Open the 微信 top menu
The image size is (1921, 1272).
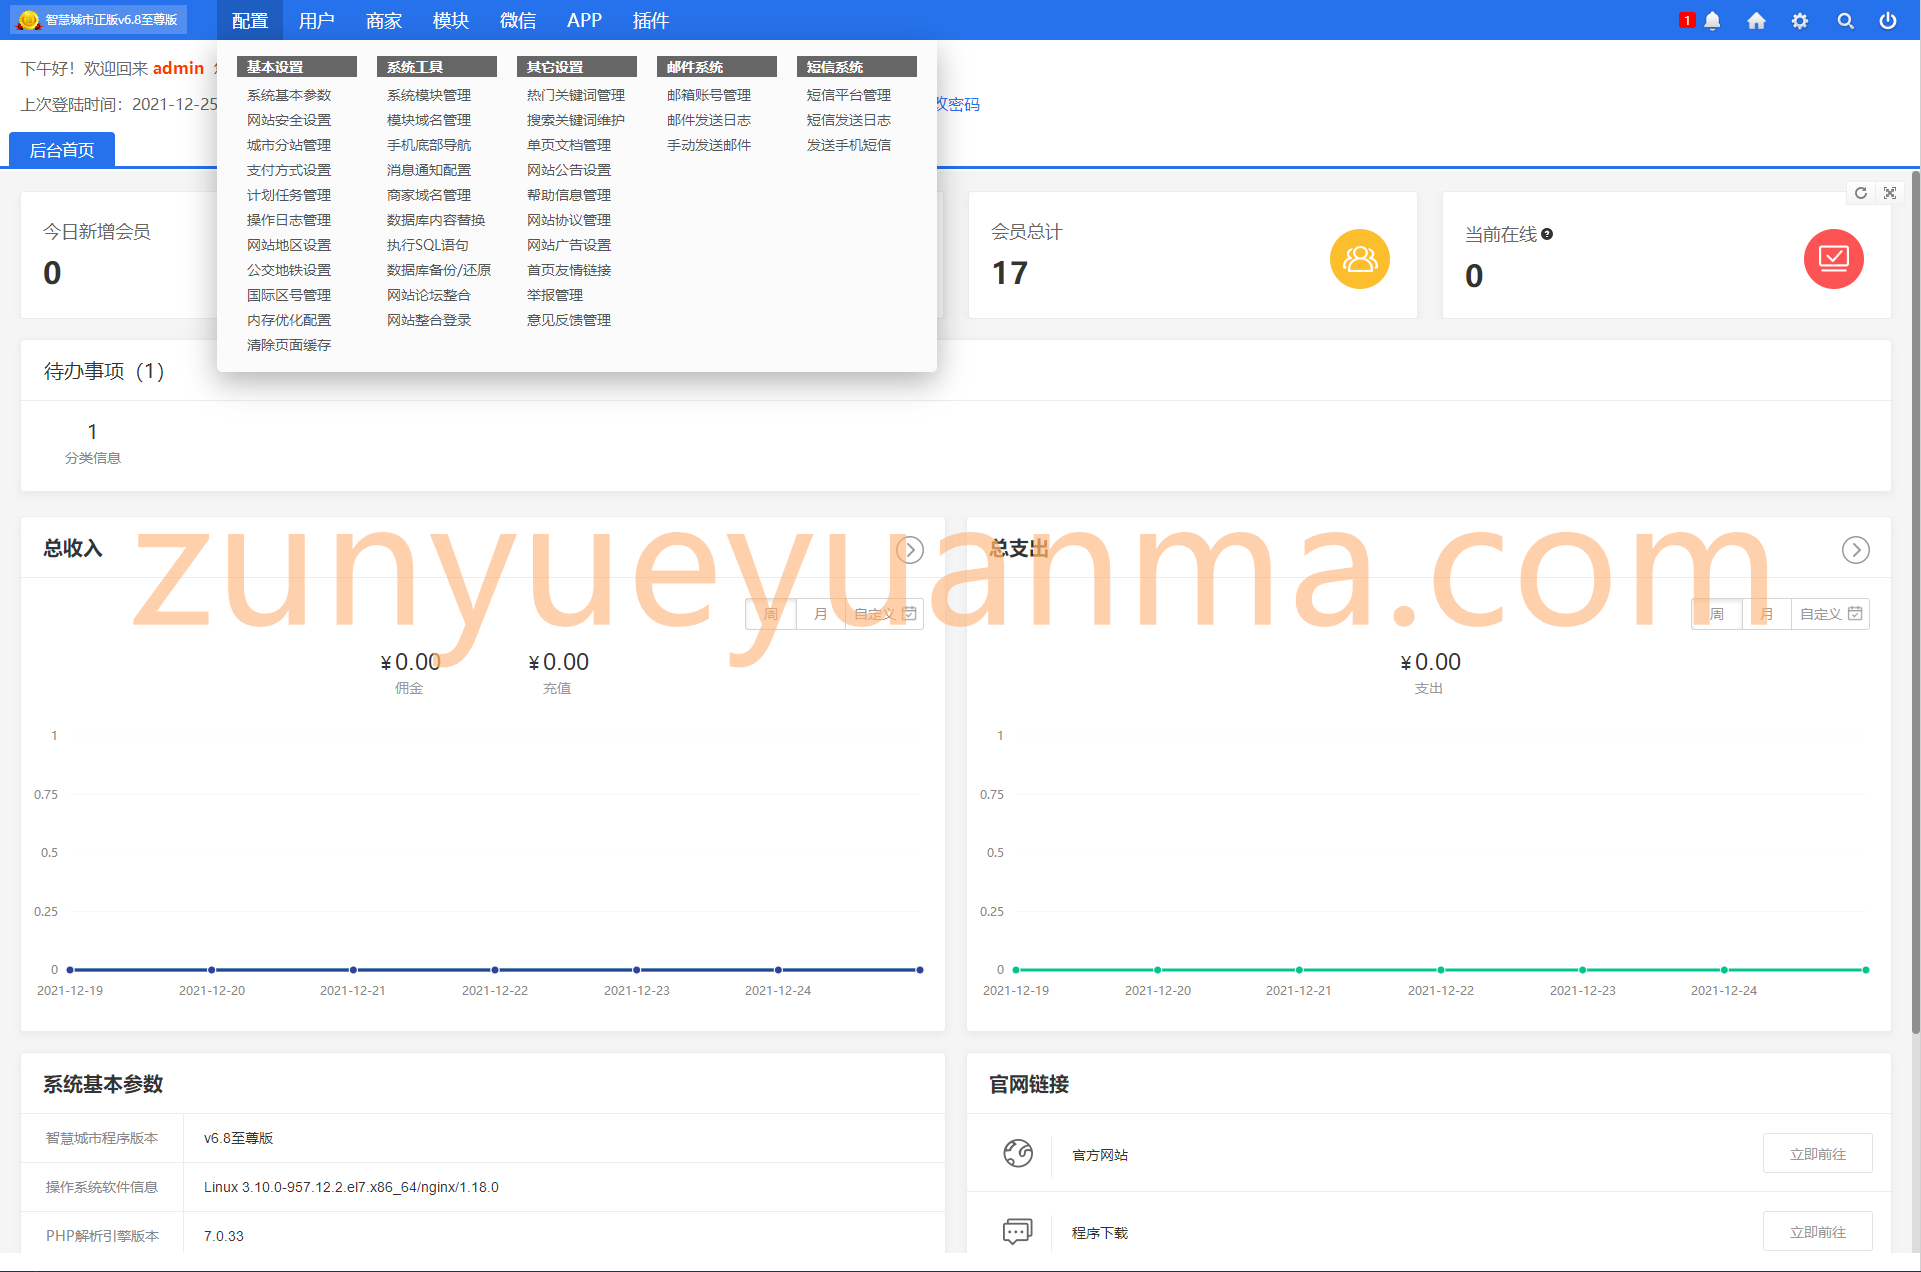pyautogui.click(x=518, y=20)
